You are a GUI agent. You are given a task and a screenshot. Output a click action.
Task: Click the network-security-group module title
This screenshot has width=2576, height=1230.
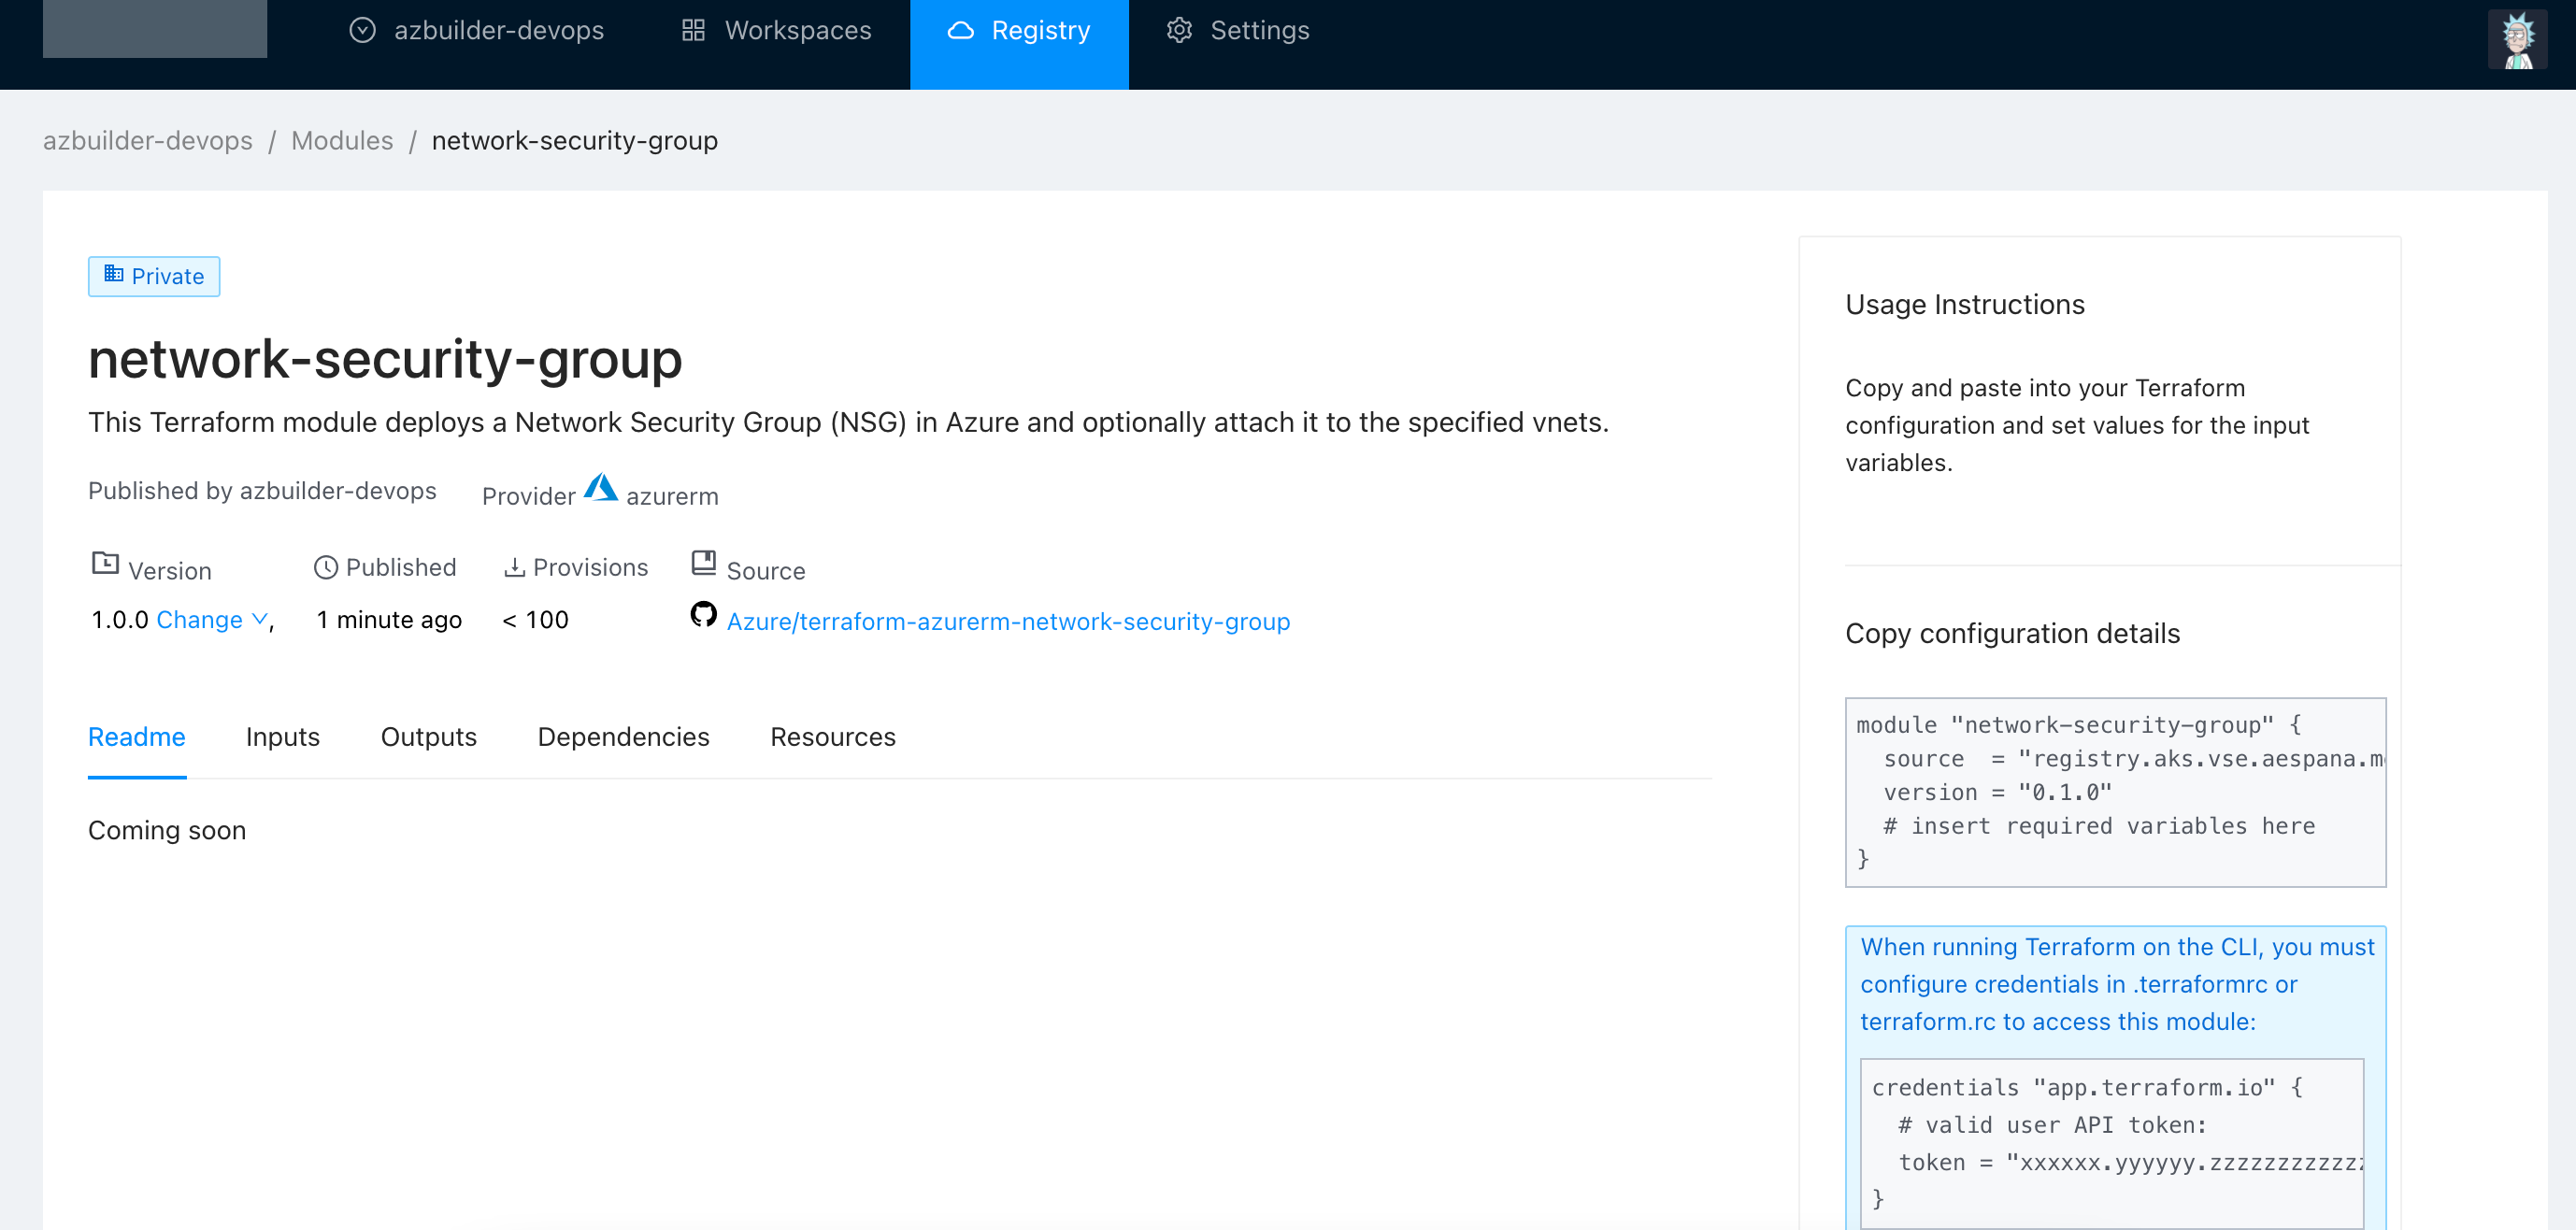(385, 359)
